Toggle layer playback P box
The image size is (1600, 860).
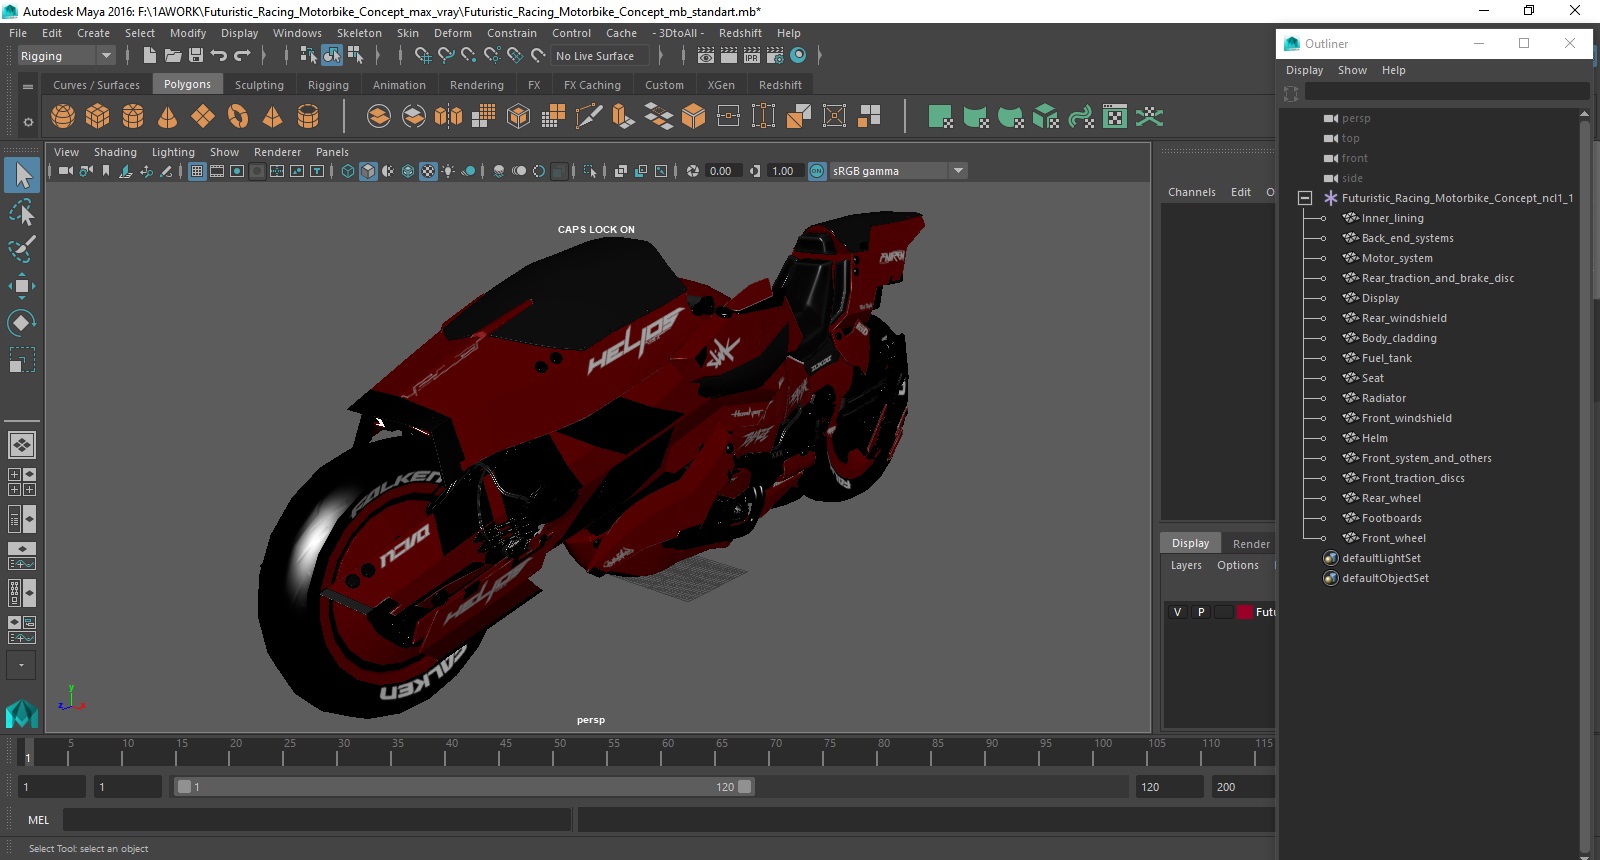coord(1201,612)
